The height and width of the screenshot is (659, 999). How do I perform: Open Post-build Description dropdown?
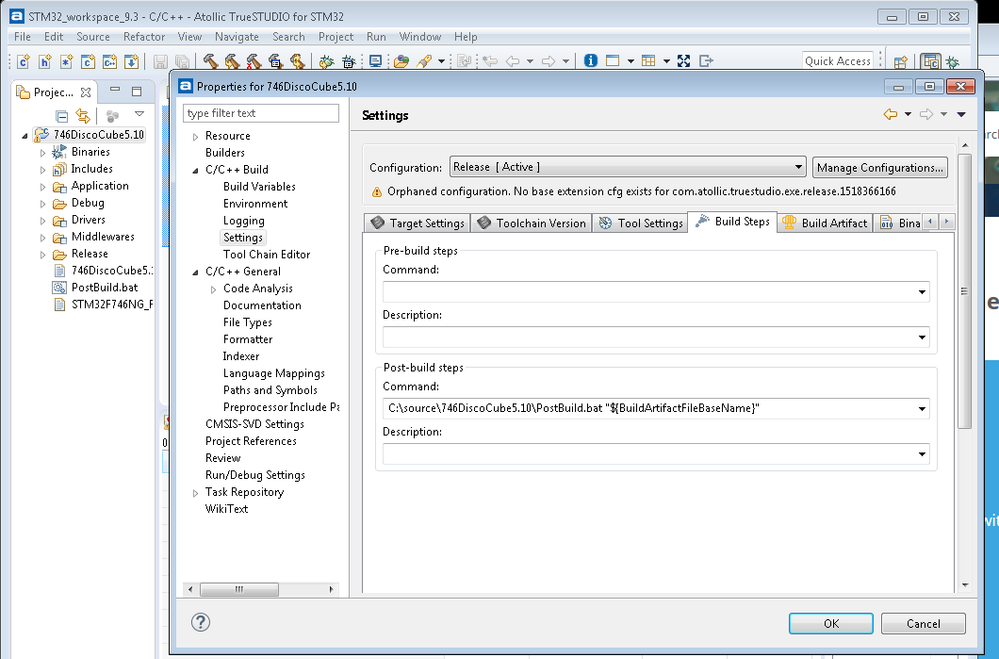[922, 454]
